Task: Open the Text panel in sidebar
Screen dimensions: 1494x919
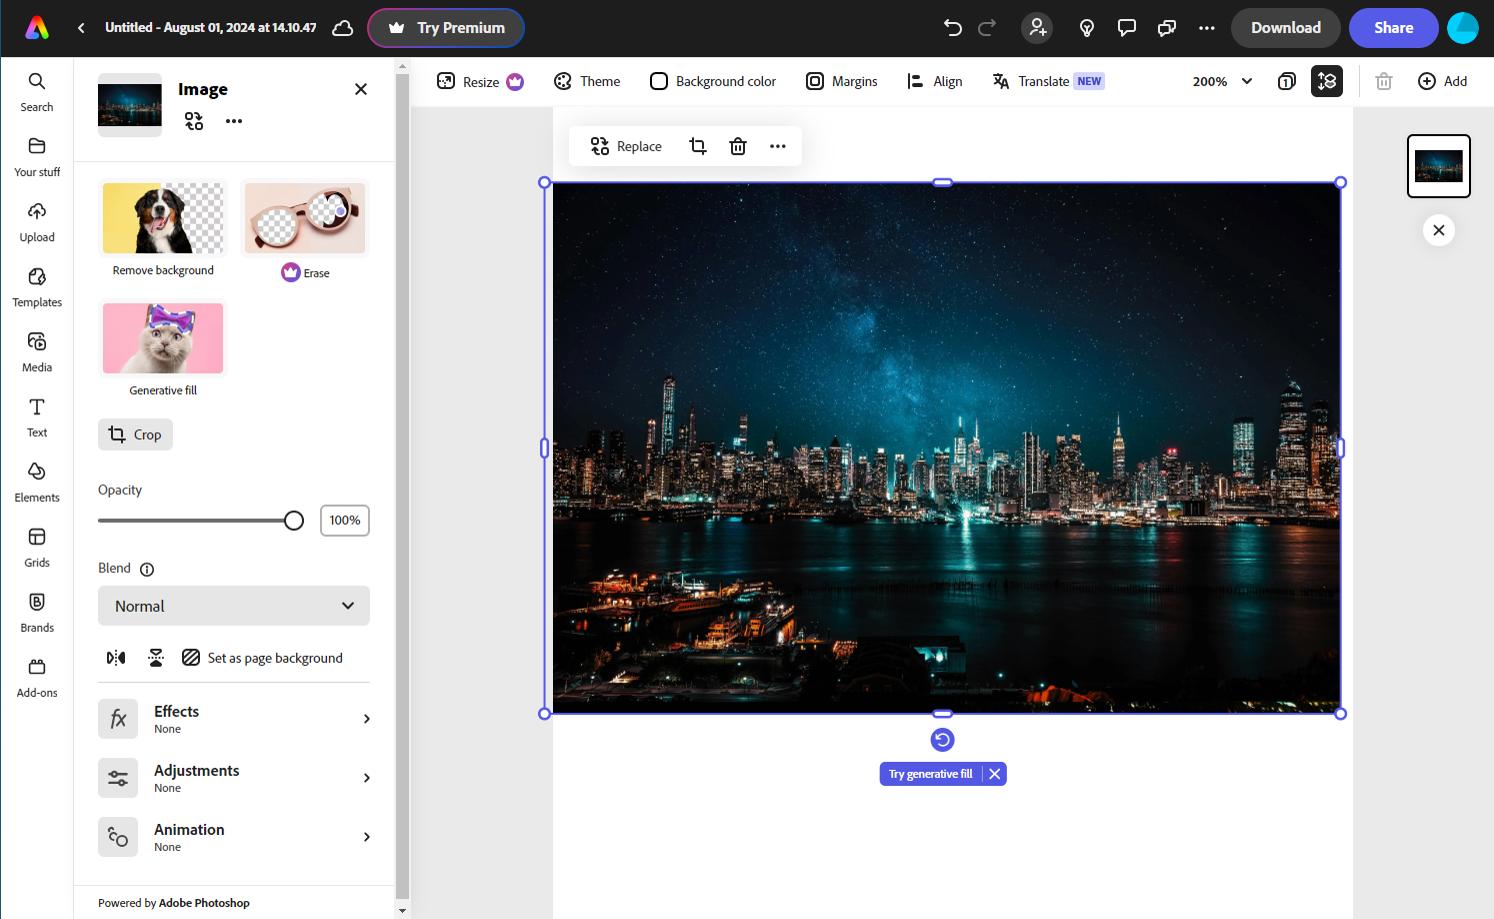Action: [37, 417]
